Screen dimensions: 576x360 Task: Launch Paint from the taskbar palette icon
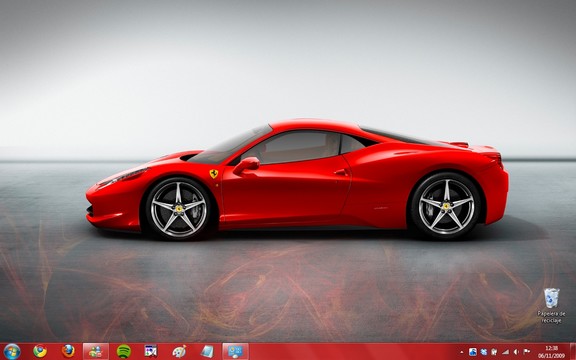click(x=179, y=352)
